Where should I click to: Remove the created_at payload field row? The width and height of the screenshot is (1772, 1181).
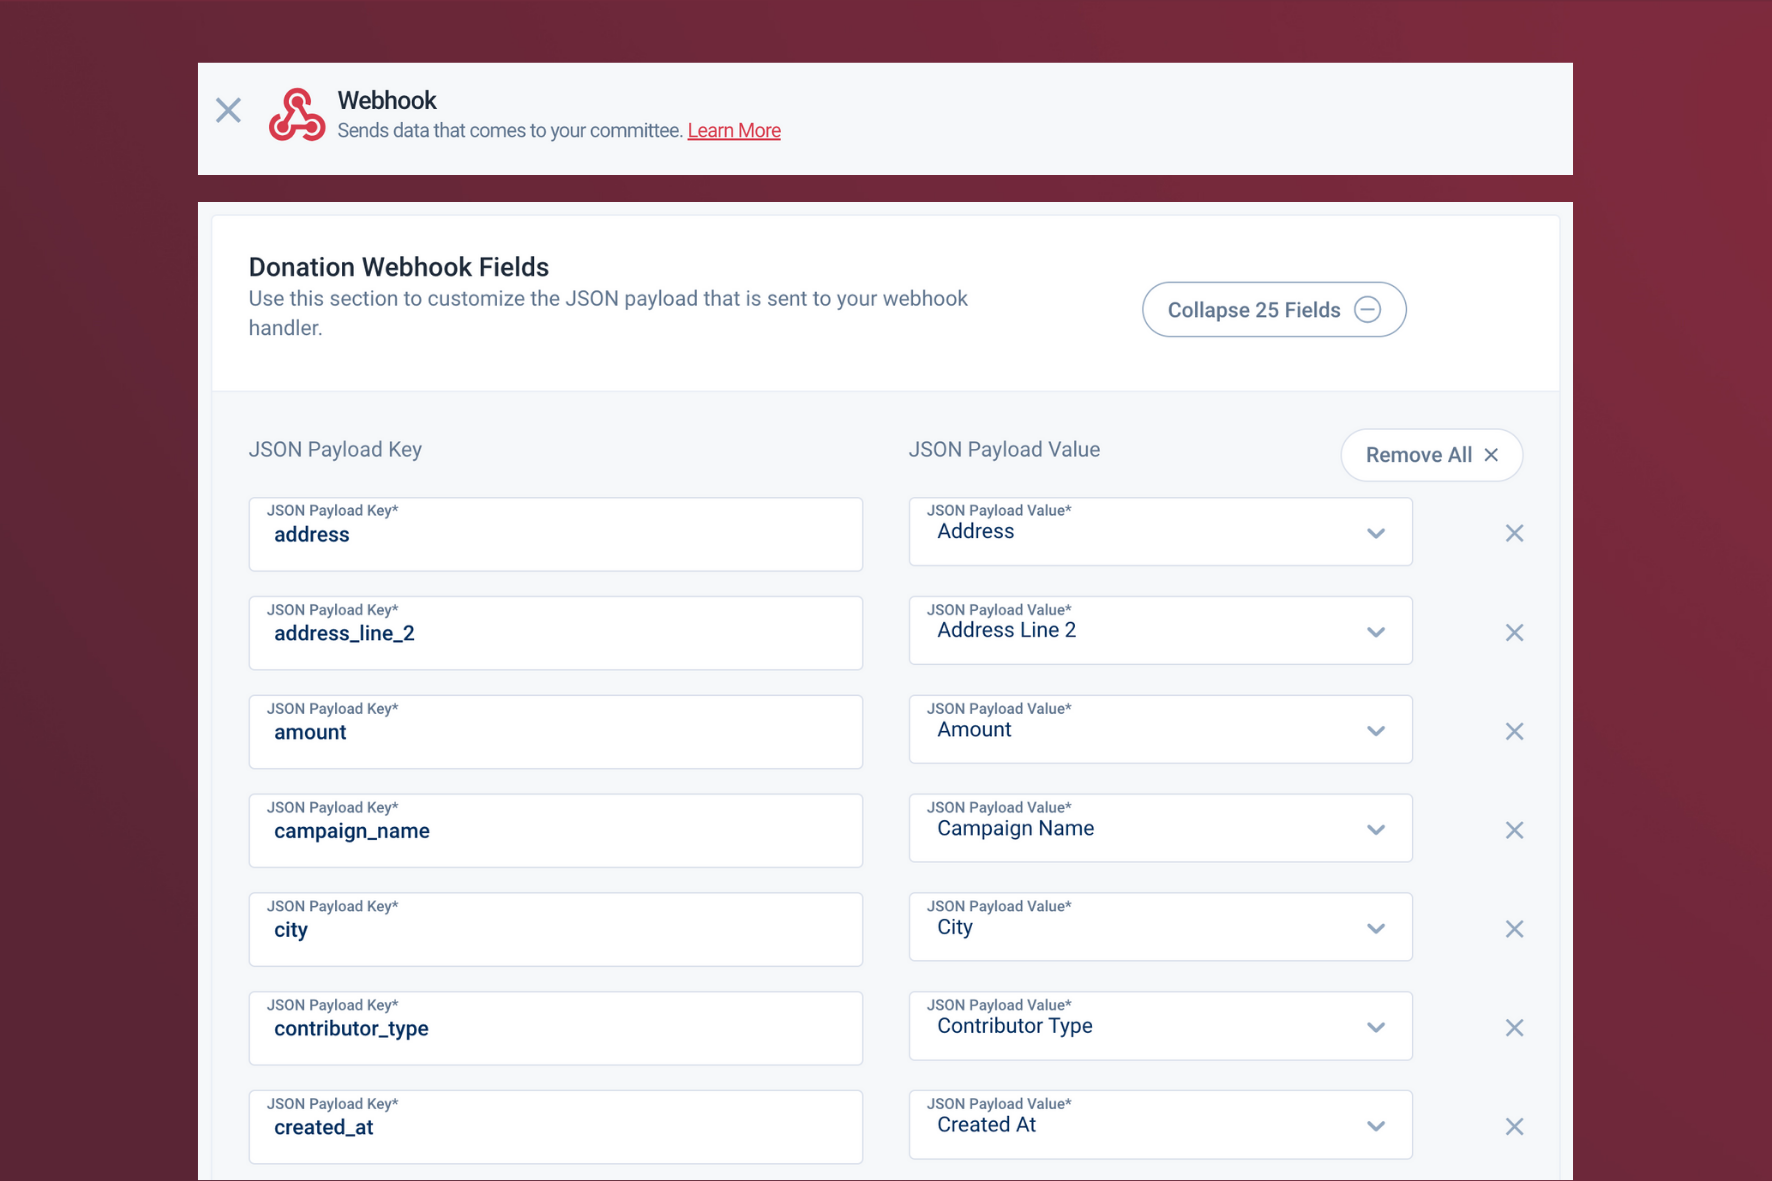tap(1514, 1126)
